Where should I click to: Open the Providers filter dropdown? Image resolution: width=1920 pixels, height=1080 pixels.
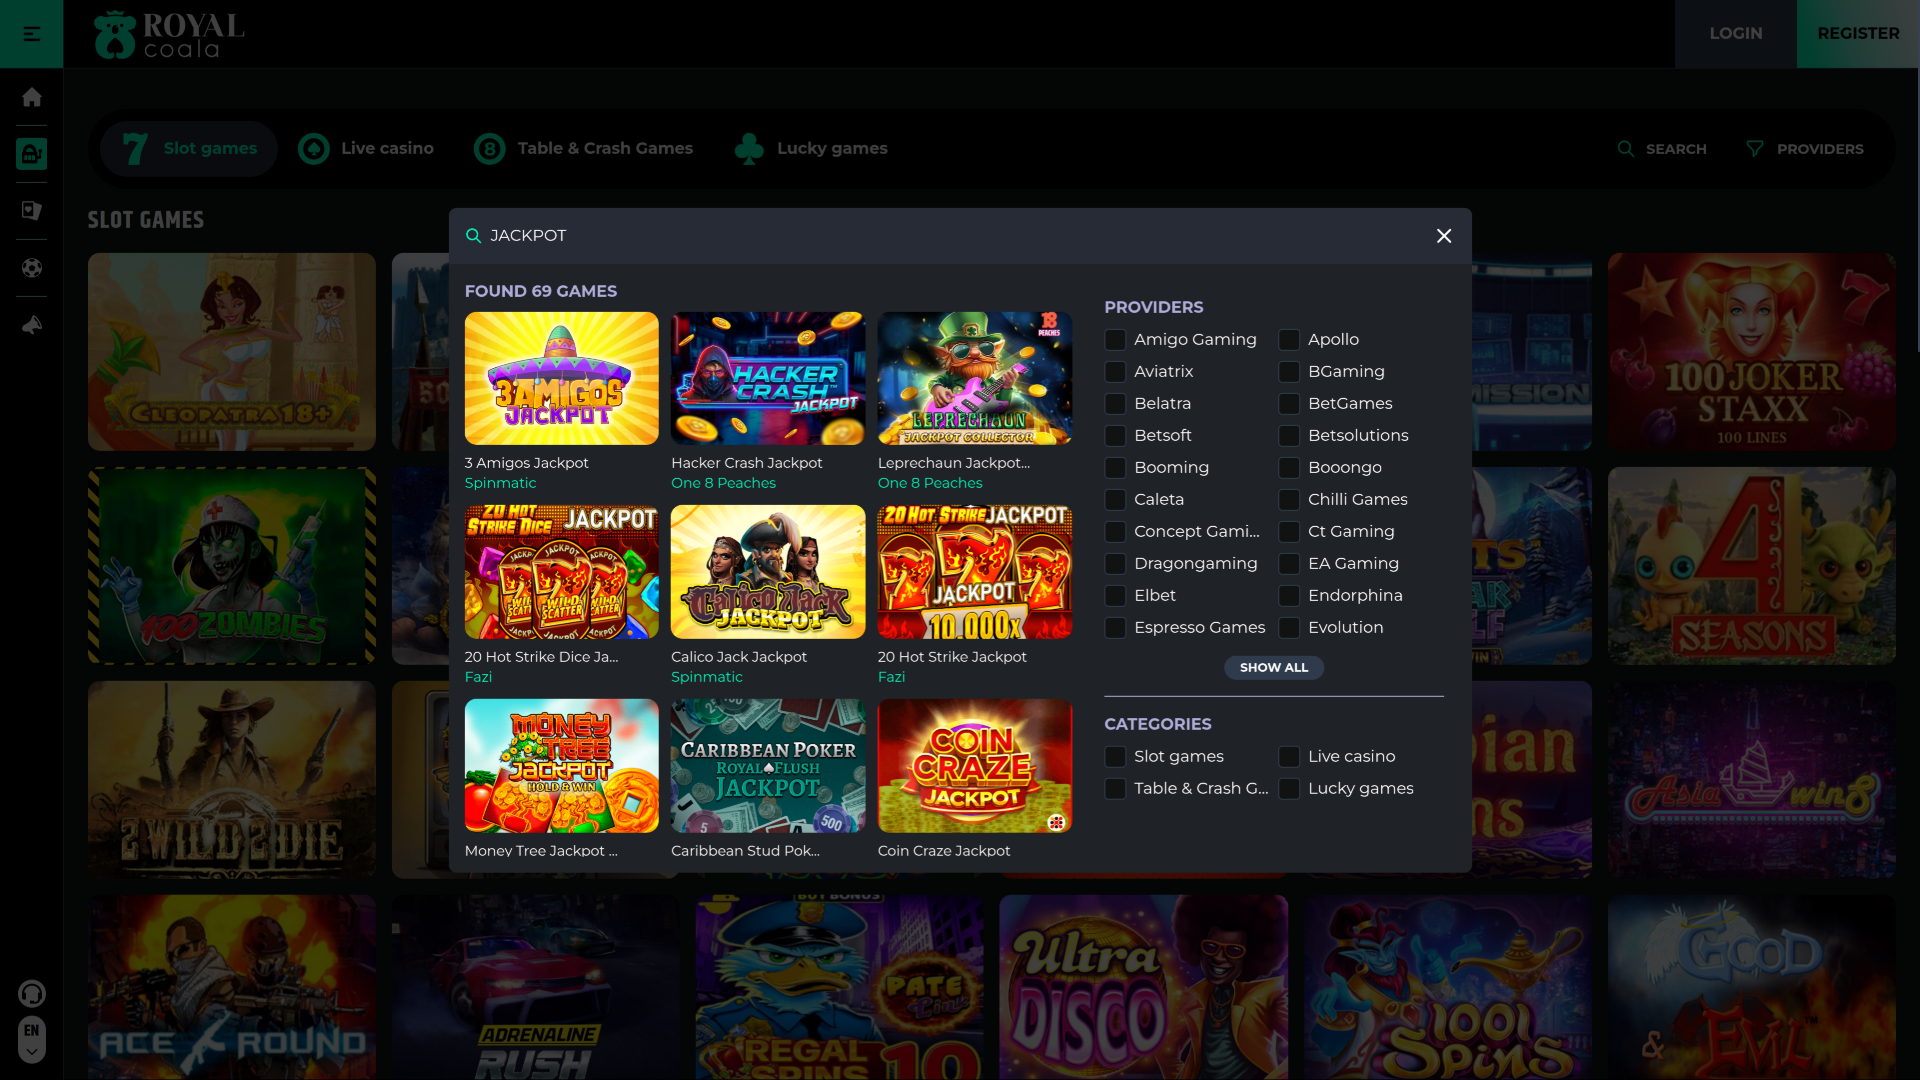pos(1805,149)
